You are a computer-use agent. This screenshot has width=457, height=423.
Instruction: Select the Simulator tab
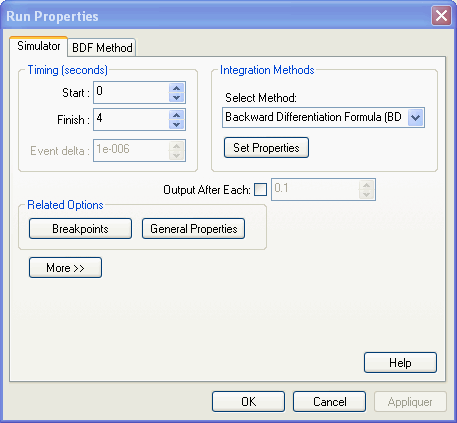[39, 46]
